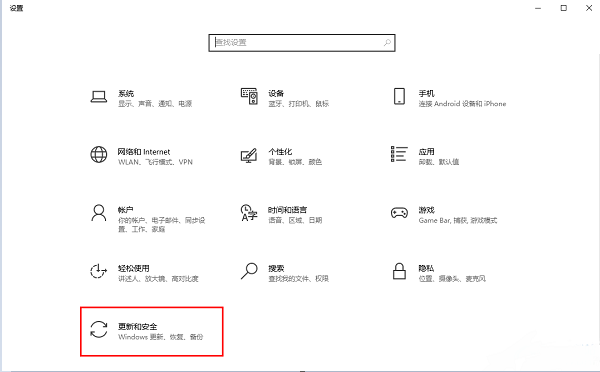The width and height of the screenshot is (600, 372).
Task: Open 时间和语言 settings title
Action: pyautogui.click(x=287, y=210)
